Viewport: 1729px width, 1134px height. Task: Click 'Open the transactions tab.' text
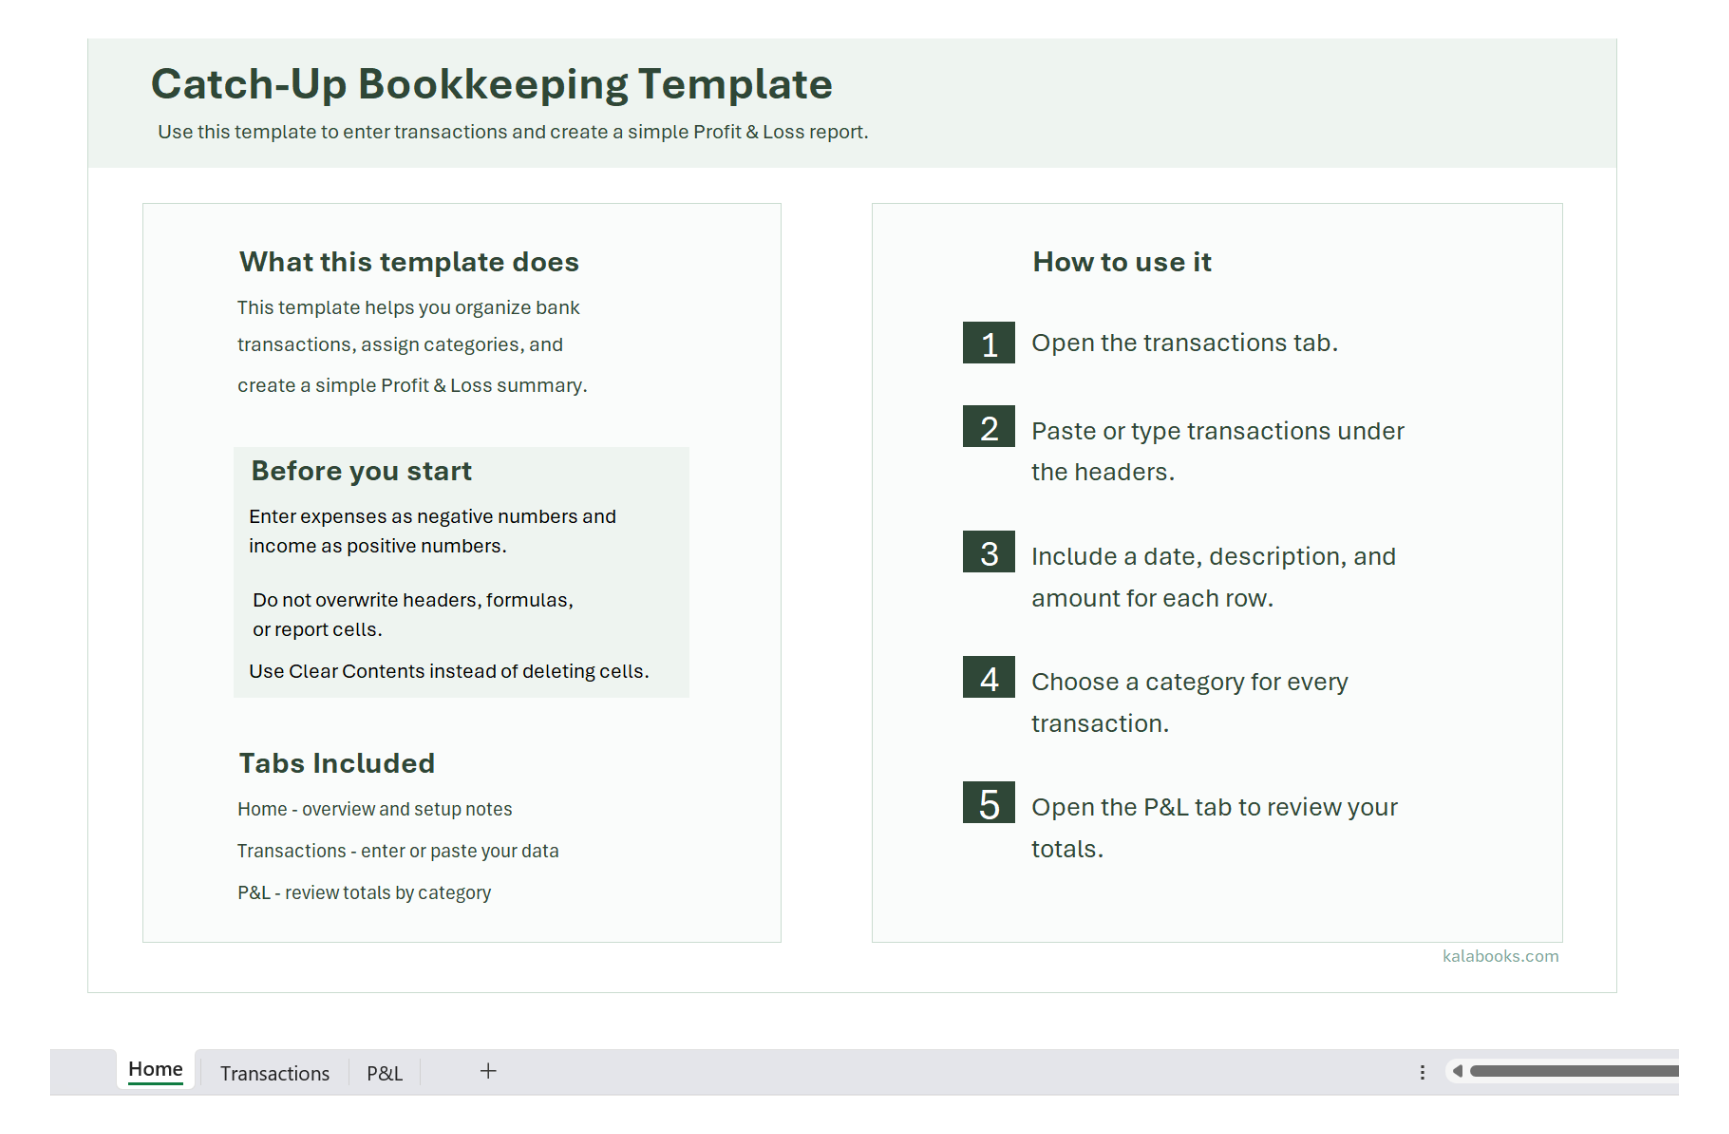click(1184, 343)
